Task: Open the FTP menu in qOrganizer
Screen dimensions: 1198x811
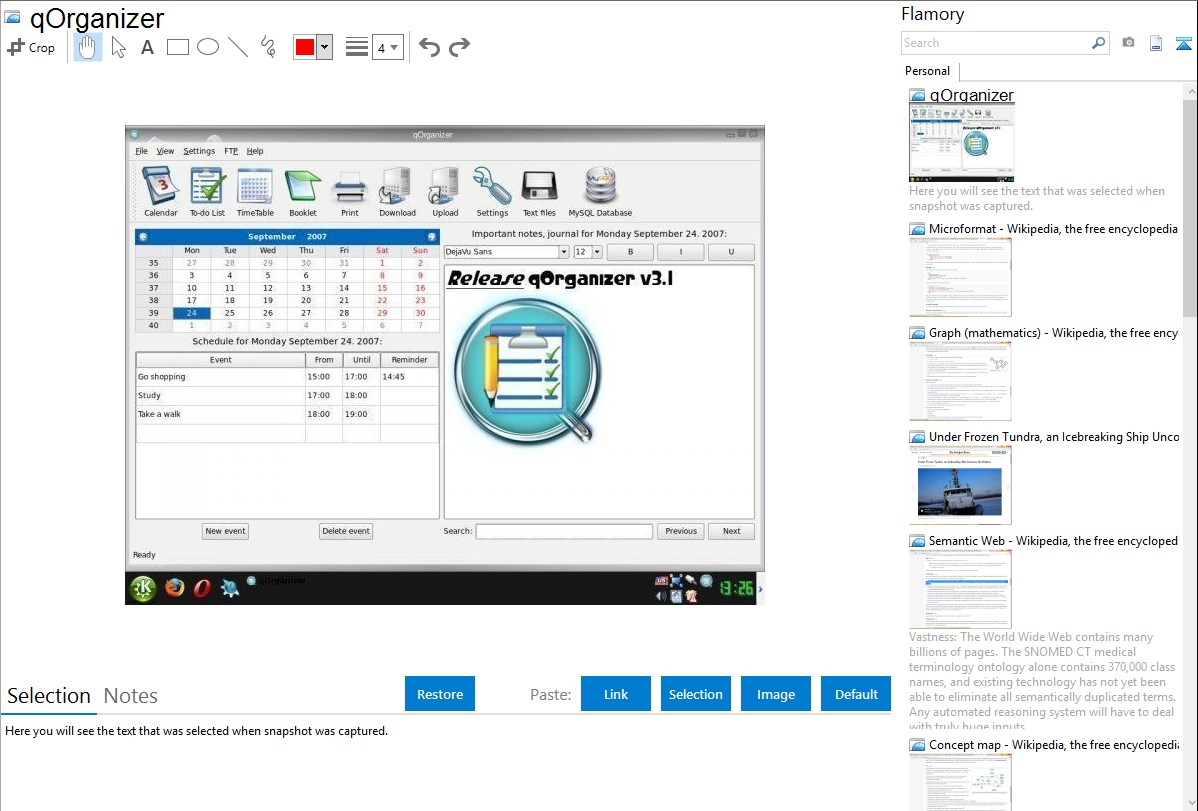Action: pos(231,151)
